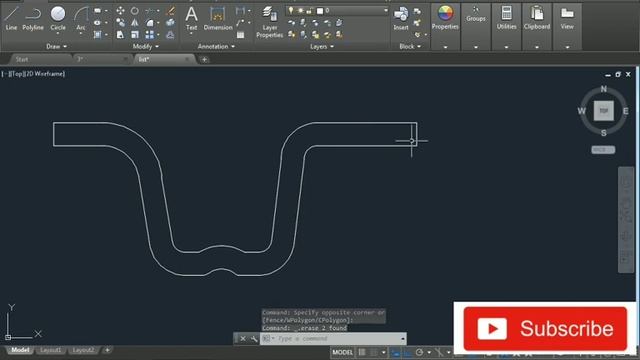Open the View panel
The width and height of the screenshot is (640, 360).
[x=567, y=18]
